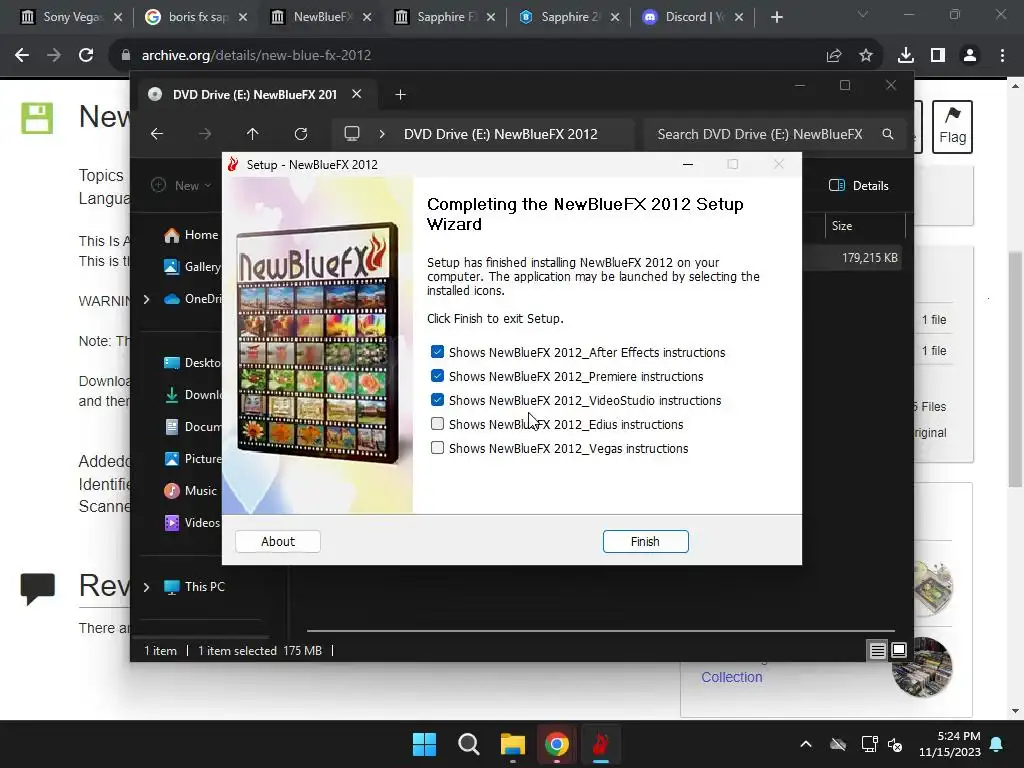The image size is (1024, 768).
Task: Open Videos in Explorer sidebar
Action: coord(191,522)
